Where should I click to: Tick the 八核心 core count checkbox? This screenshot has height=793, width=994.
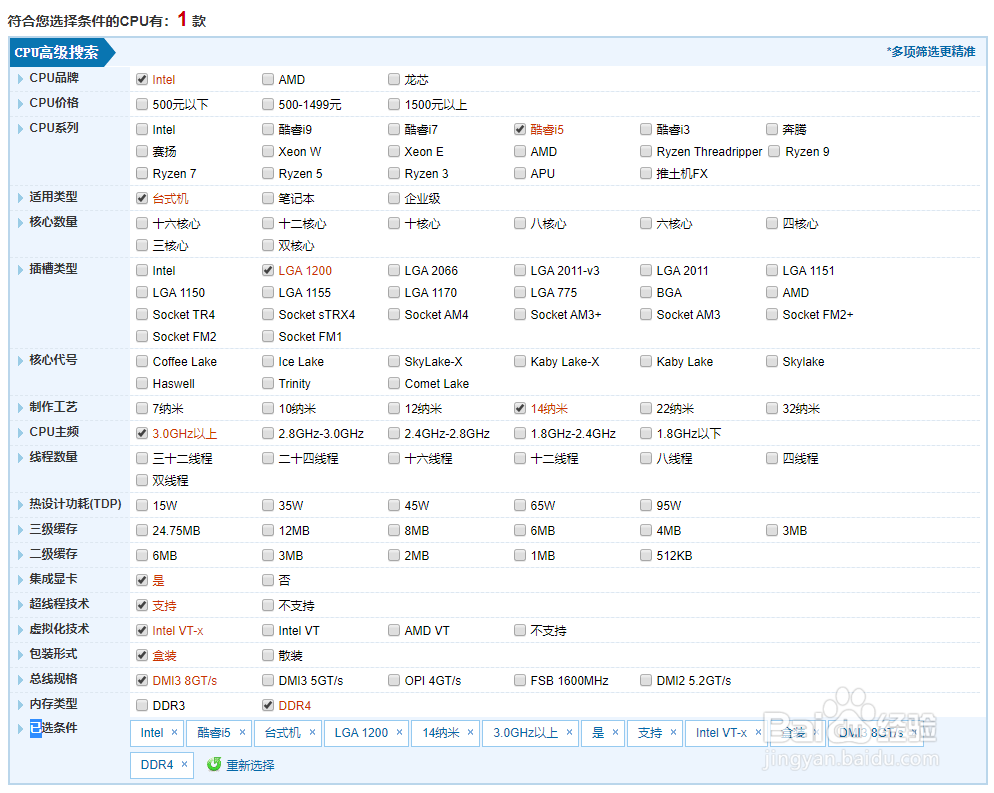pyautogui.click(x=520, y=223)
